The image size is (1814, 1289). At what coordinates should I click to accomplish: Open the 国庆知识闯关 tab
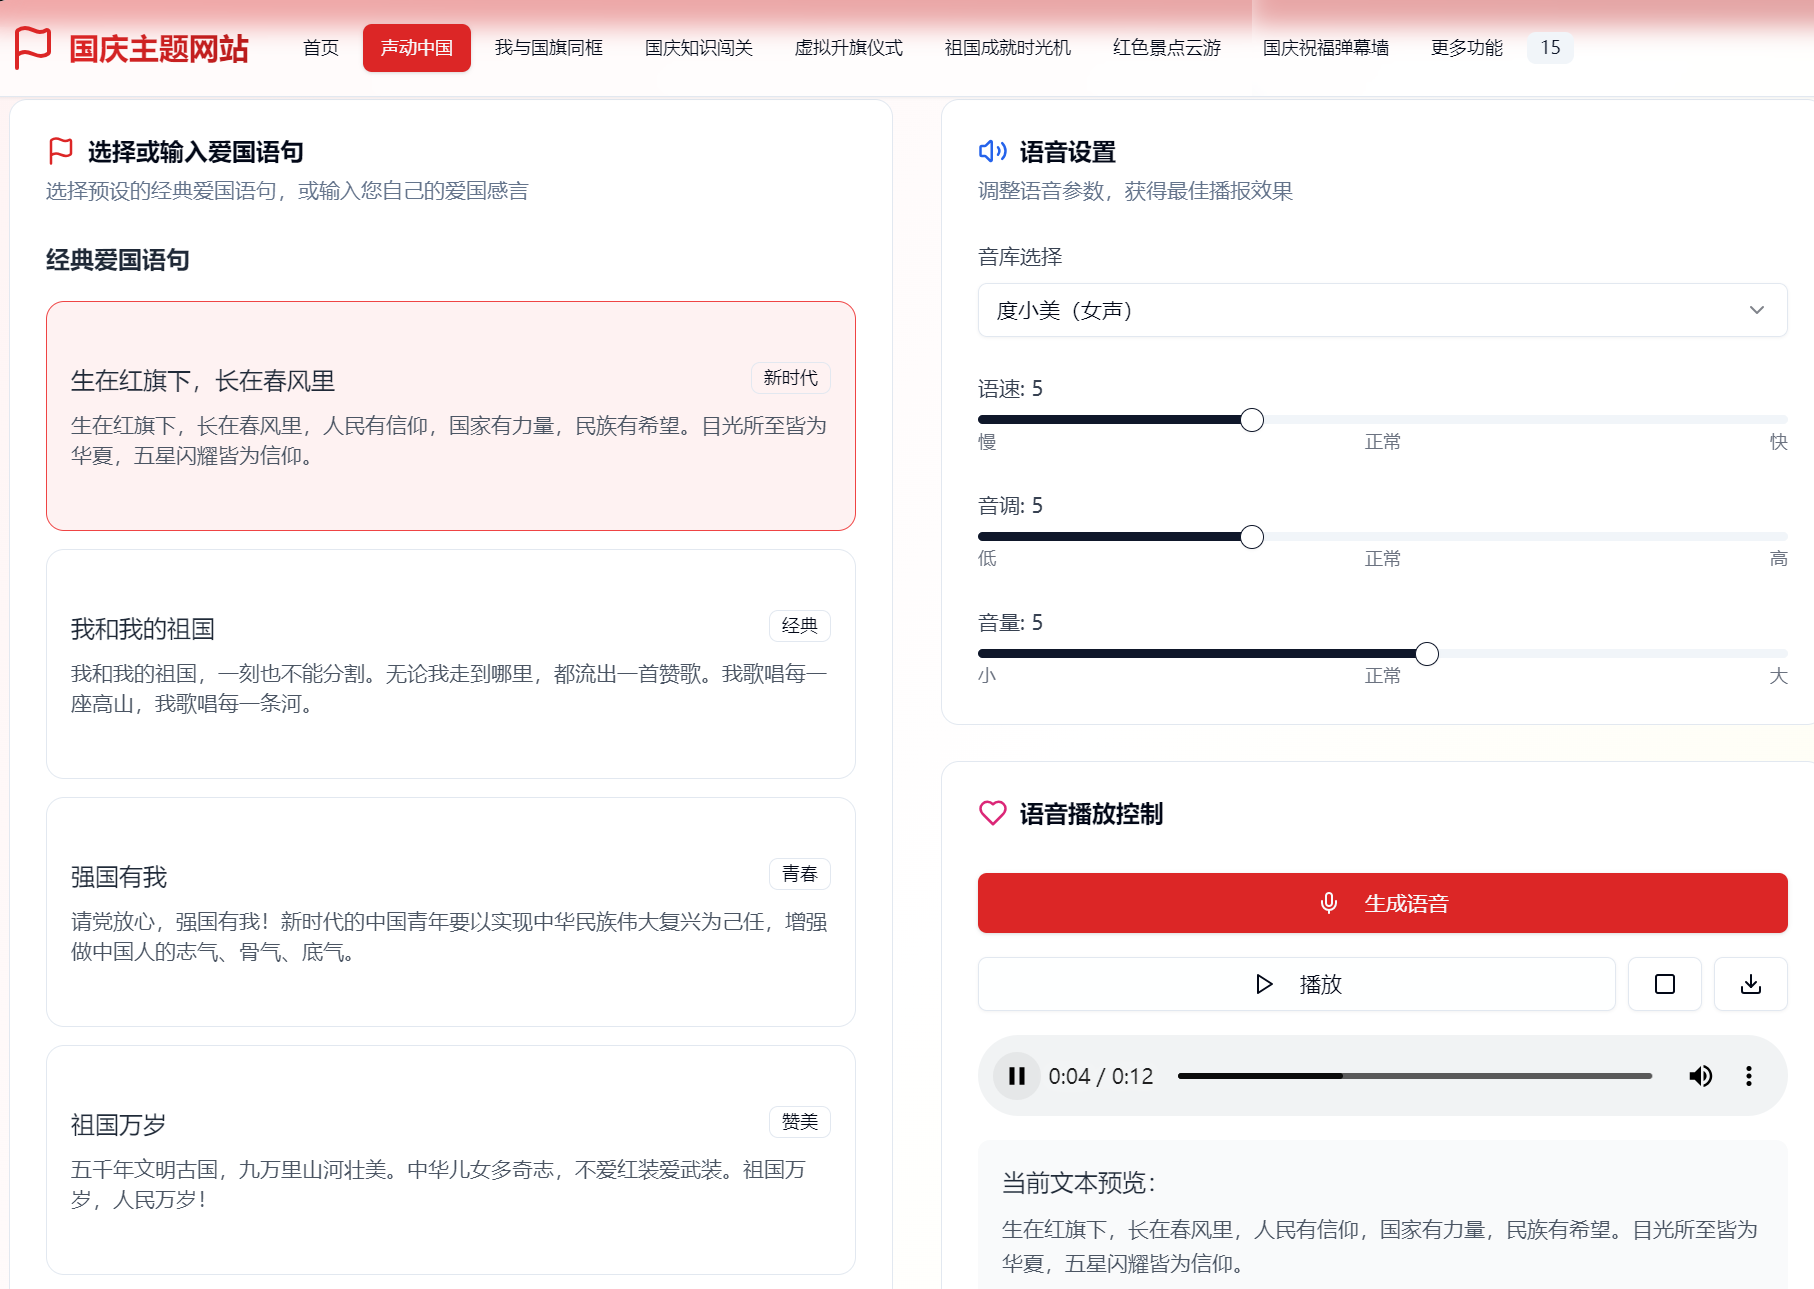click(698, 48)
